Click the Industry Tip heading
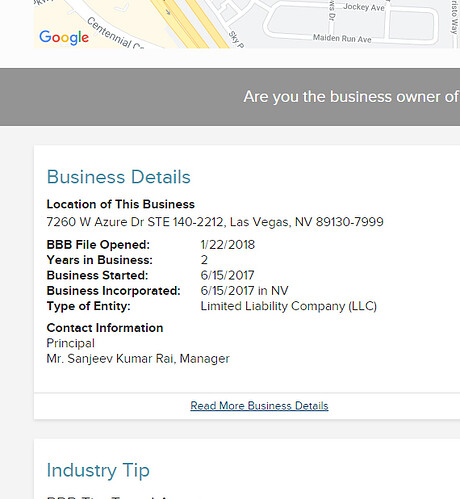The width and height of the screenshot is (460, 499). [x=98, y=470]
